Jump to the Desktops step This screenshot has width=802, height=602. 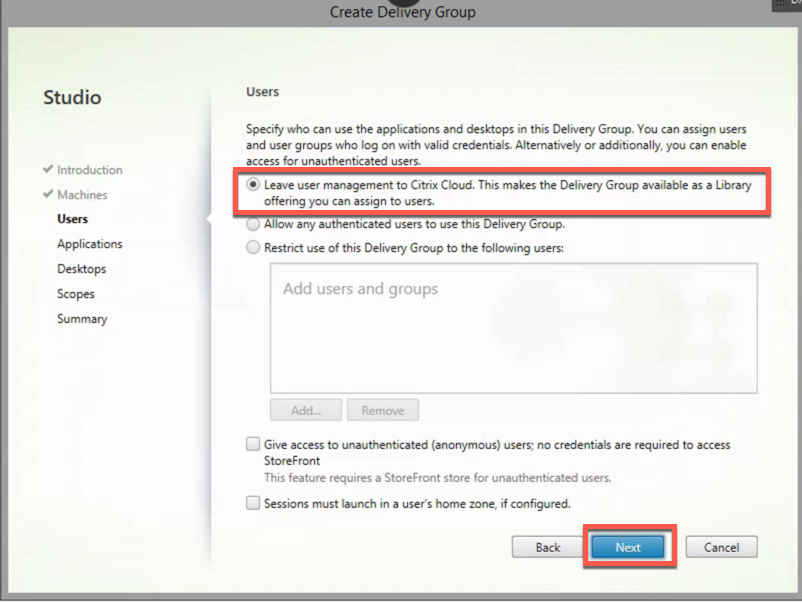(82, 269)
